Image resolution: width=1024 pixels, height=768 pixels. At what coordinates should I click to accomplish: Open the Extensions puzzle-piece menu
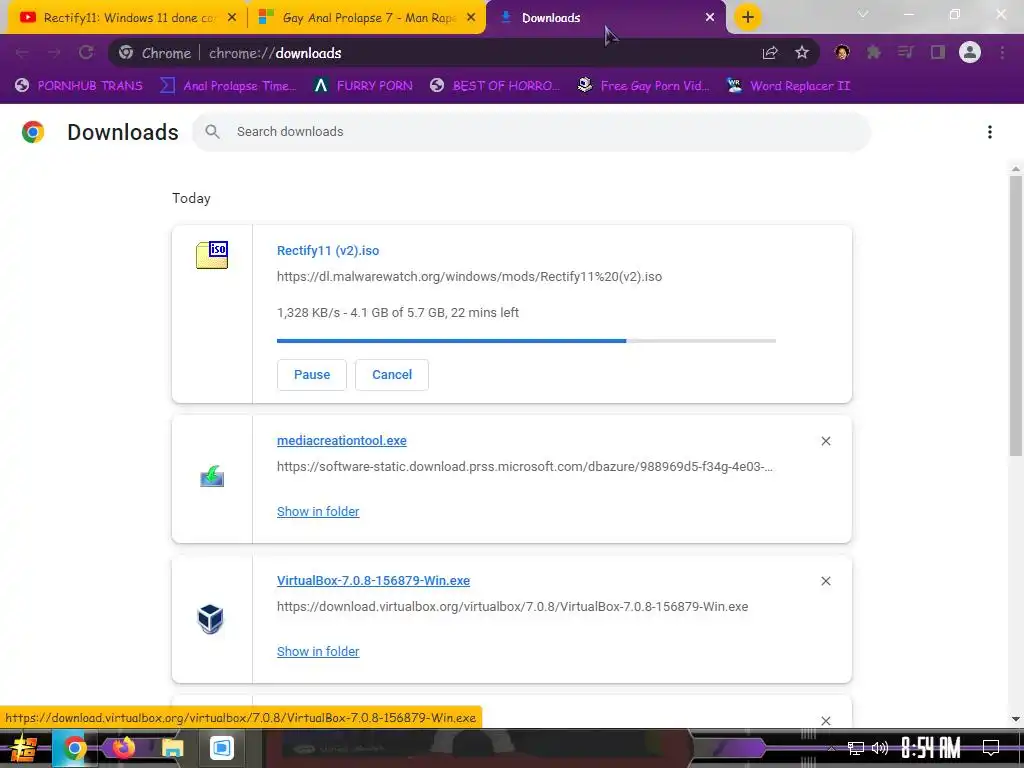874,53
